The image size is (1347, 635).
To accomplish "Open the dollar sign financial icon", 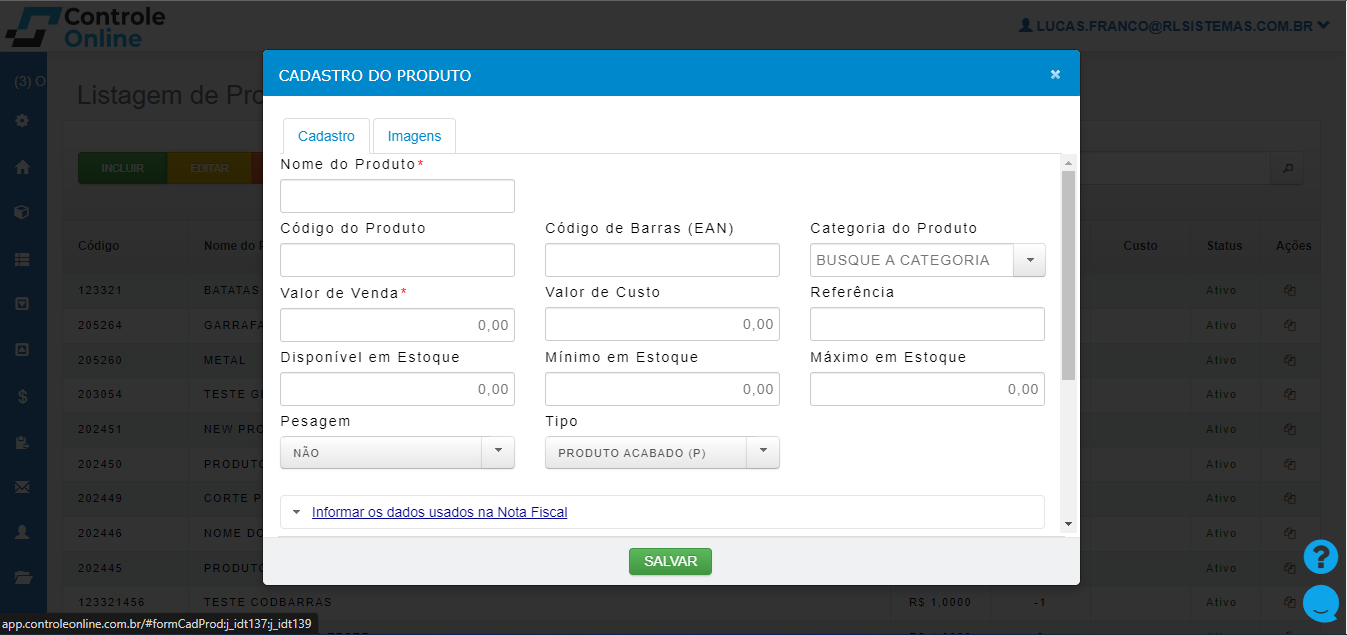I will (x=22, y=395).
